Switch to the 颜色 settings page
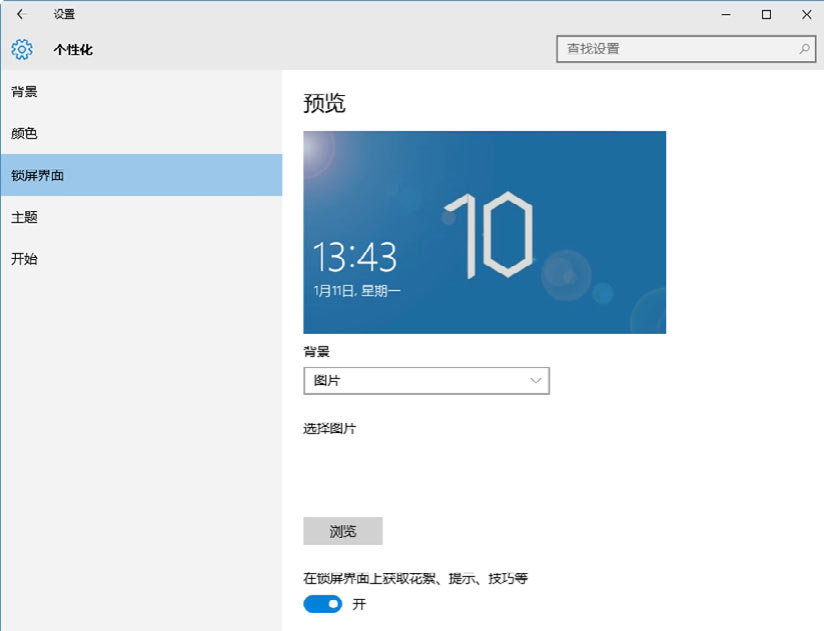Screen dimensions: 824x631 (25, 134)
